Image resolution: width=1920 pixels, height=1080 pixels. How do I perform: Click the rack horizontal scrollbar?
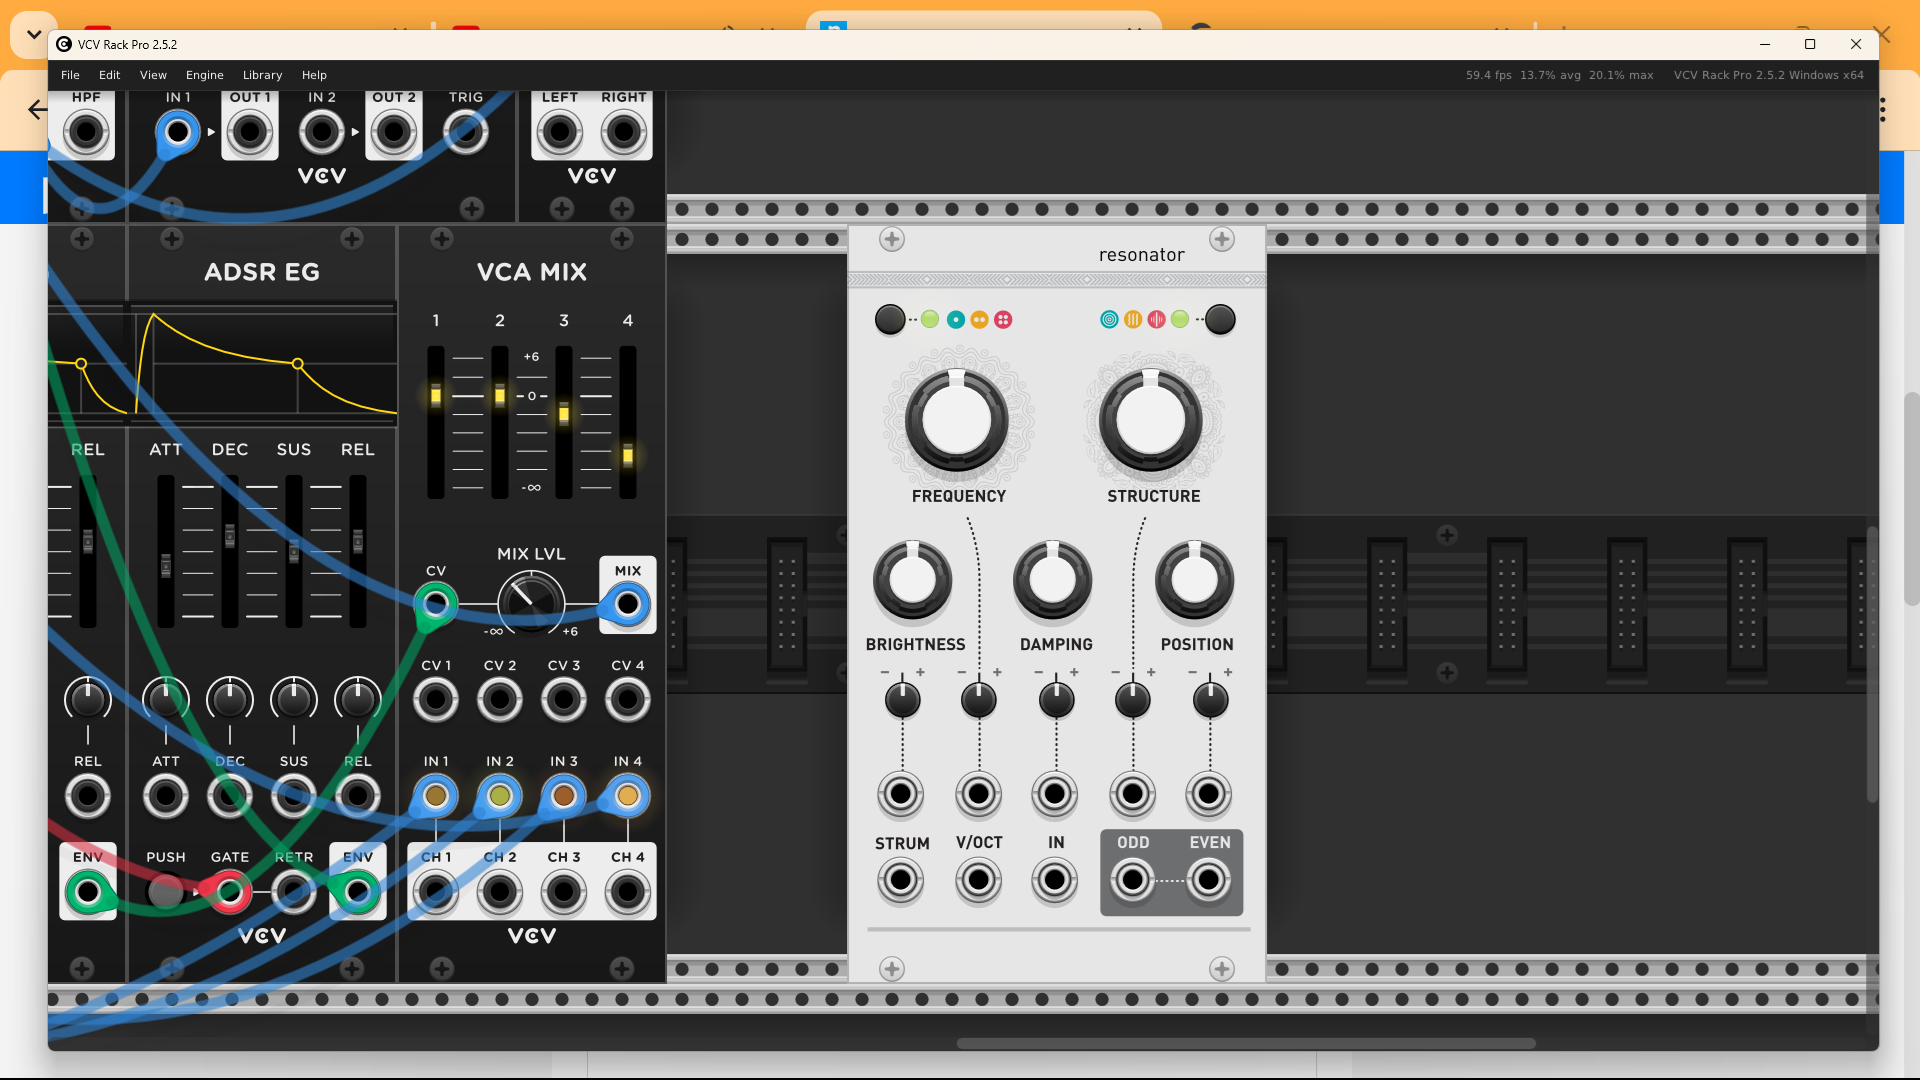[1246, 1043]
